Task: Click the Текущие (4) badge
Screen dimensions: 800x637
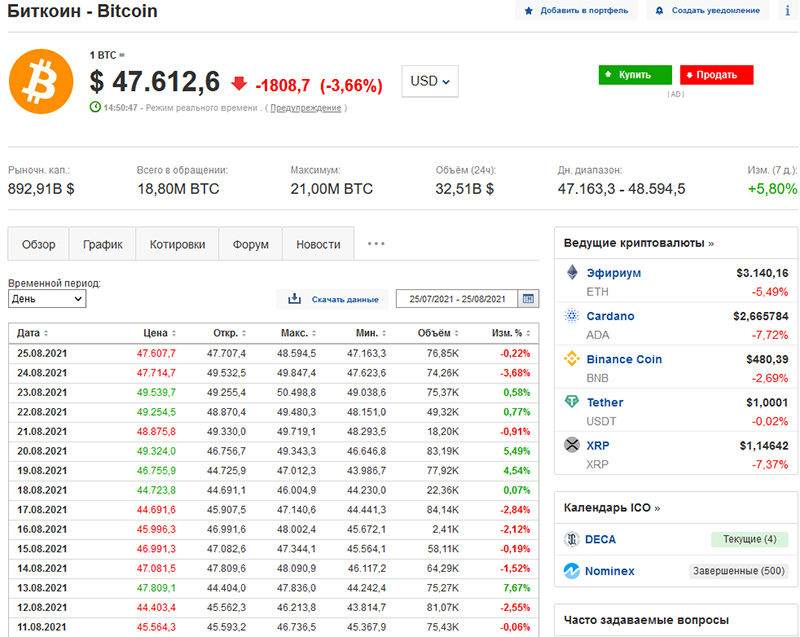Action: pyautogui.click(x=749, y=539)
